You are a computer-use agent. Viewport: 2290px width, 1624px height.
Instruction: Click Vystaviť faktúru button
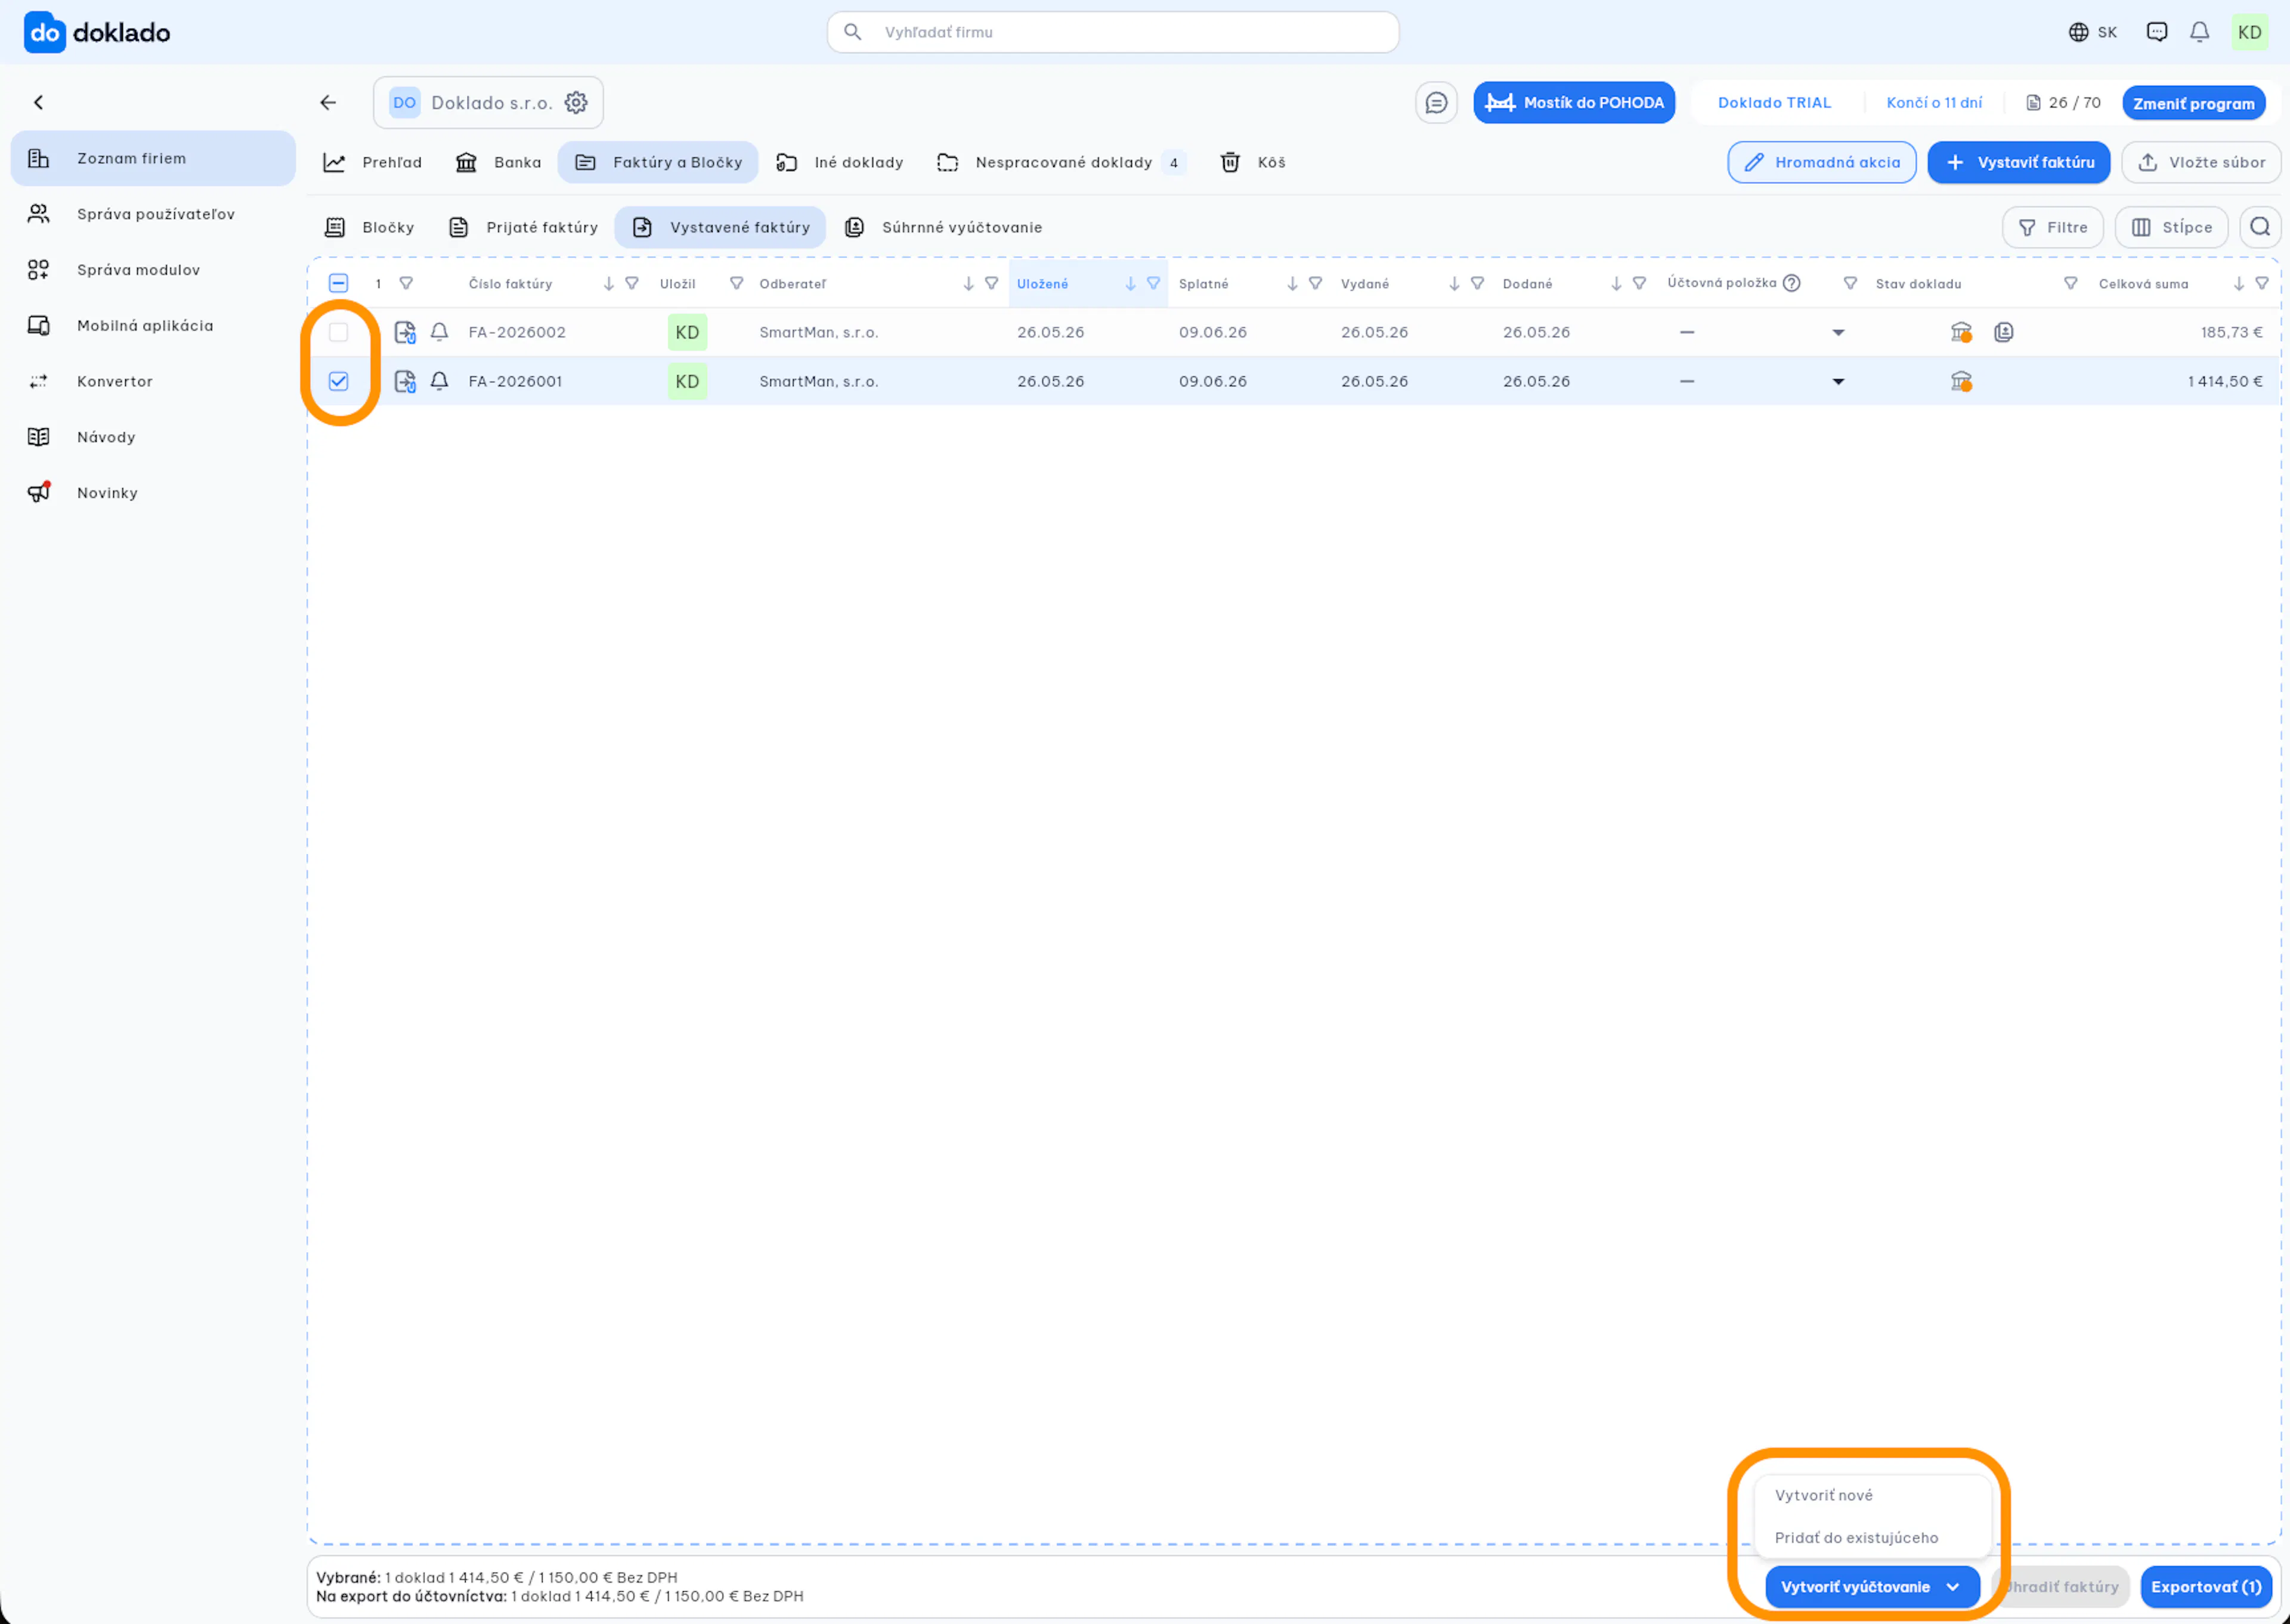(2018, 162)
